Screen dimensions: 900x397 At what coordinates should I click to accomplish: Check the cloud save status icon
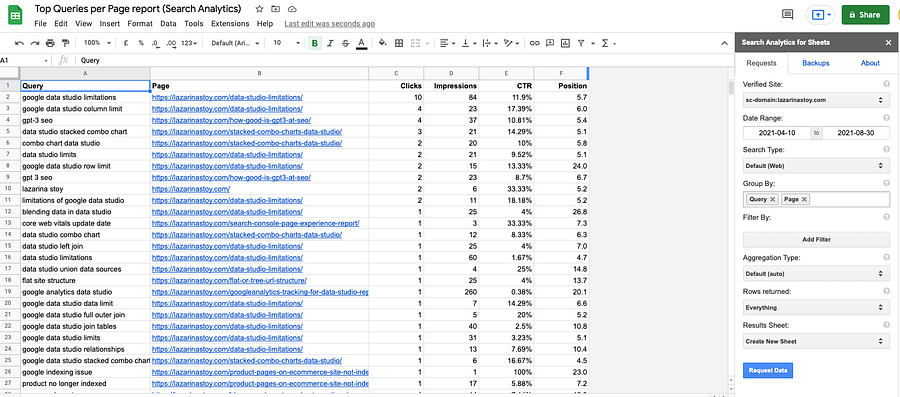click(292, 9)
